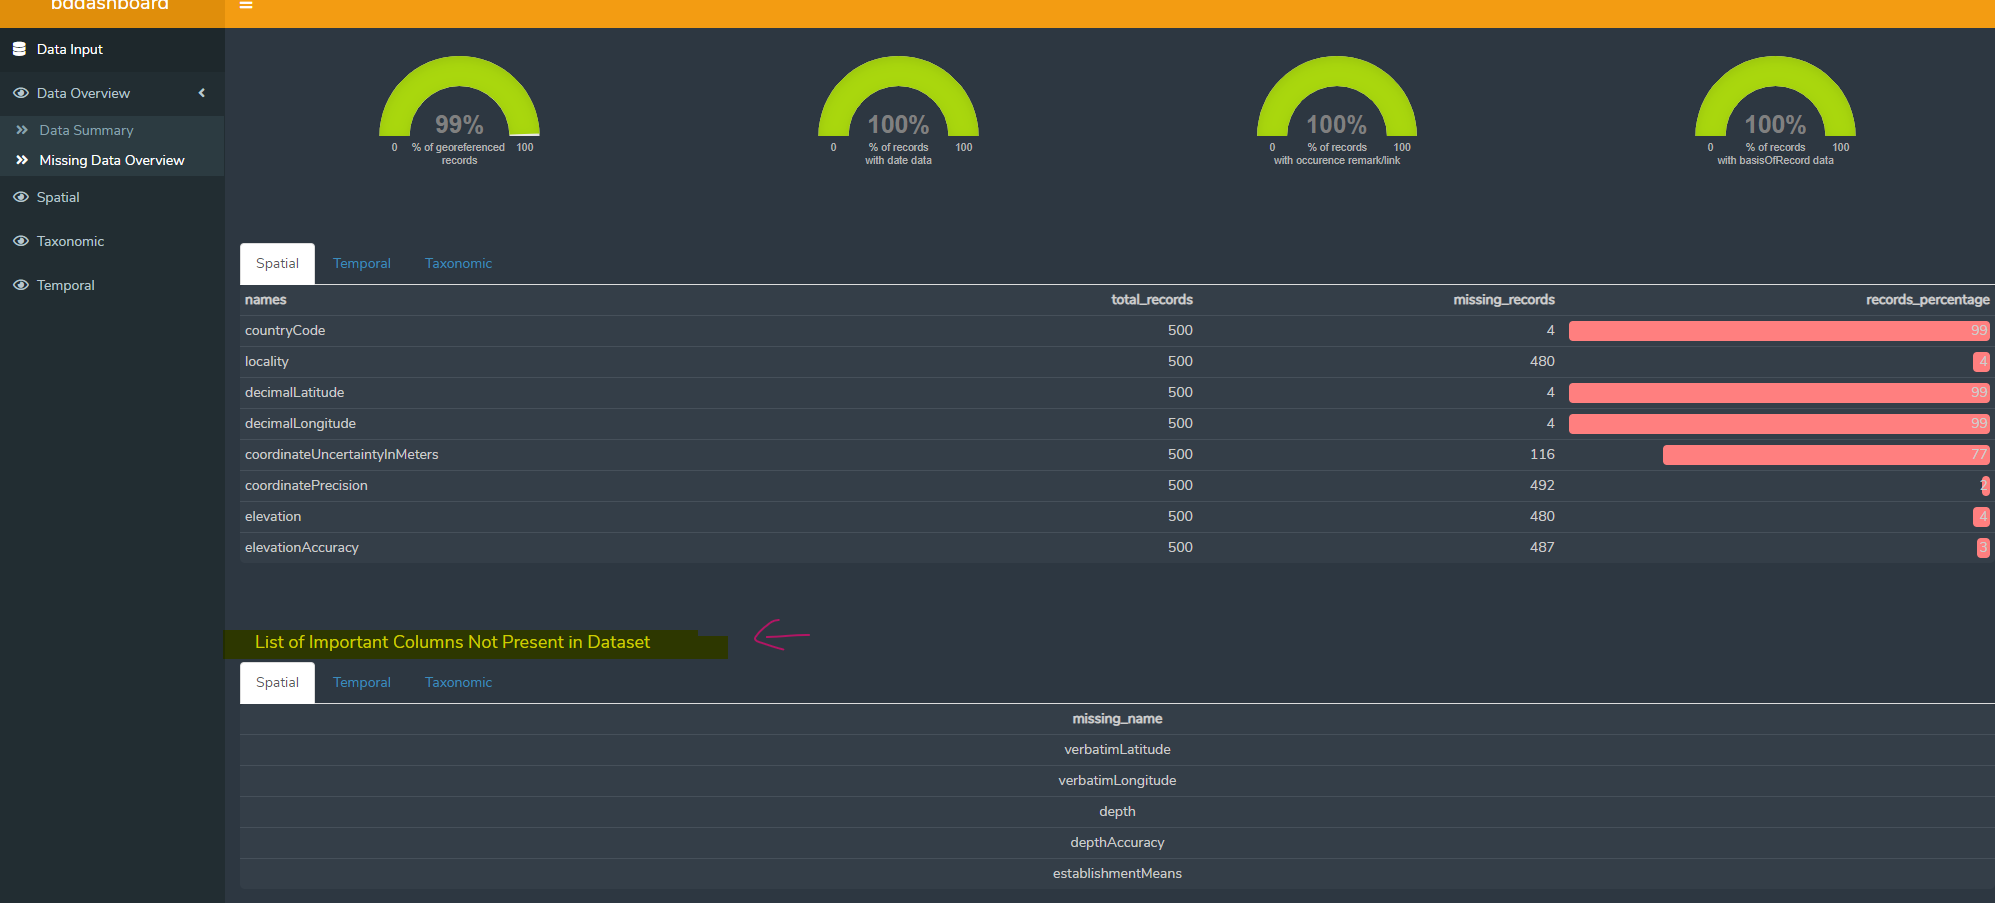The image size is (1995, 903).
Task: Click the 99% georeferenced records gauge
Action: point(459,110)
